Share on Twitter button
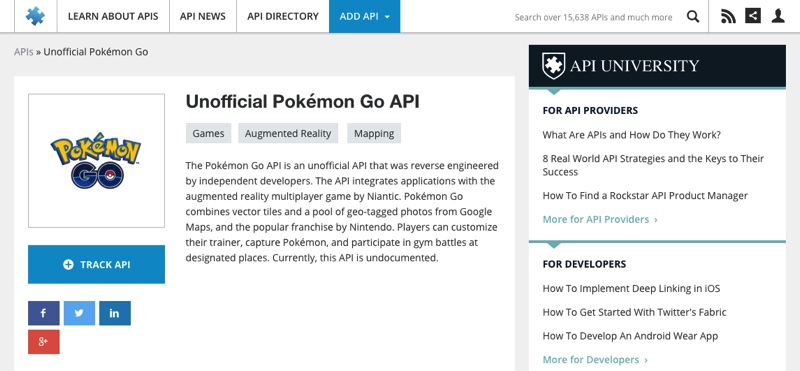The width and height of the screenshot is (800, 371). 79,313
